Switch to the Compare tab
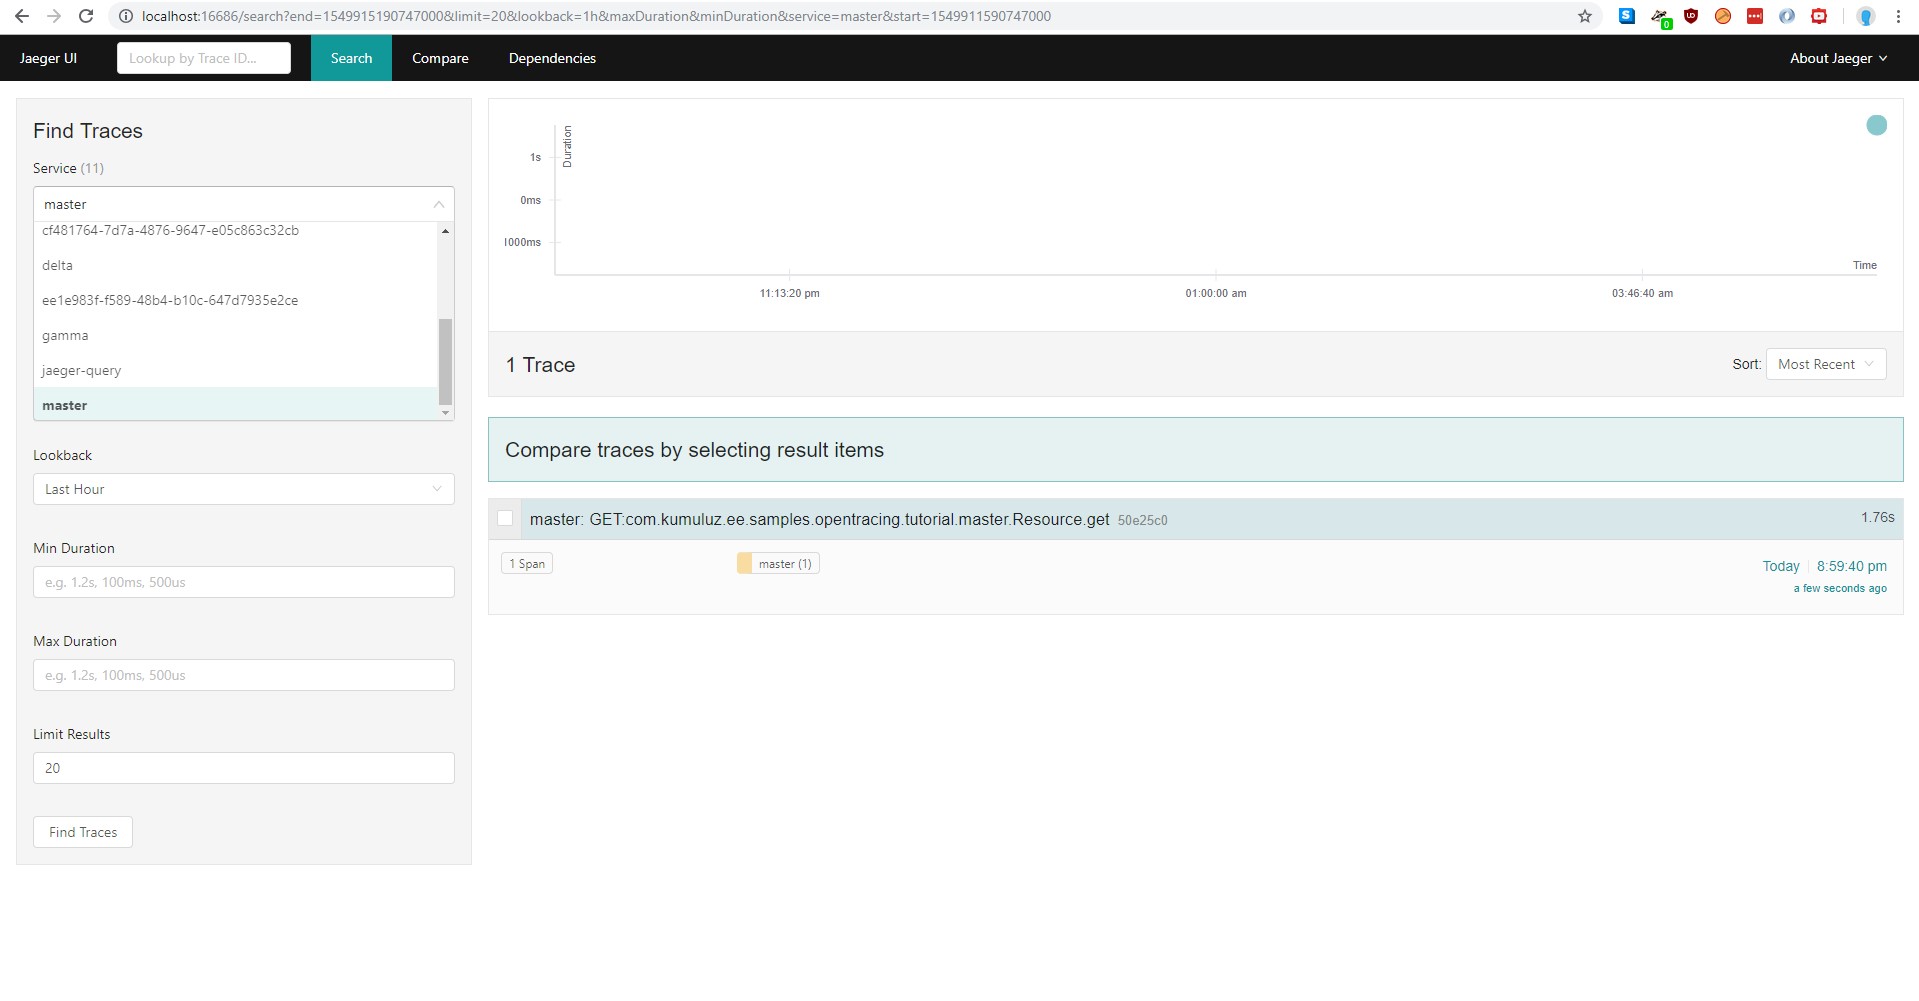This screenshot has height=1001, width=1919. click(440, 58)
